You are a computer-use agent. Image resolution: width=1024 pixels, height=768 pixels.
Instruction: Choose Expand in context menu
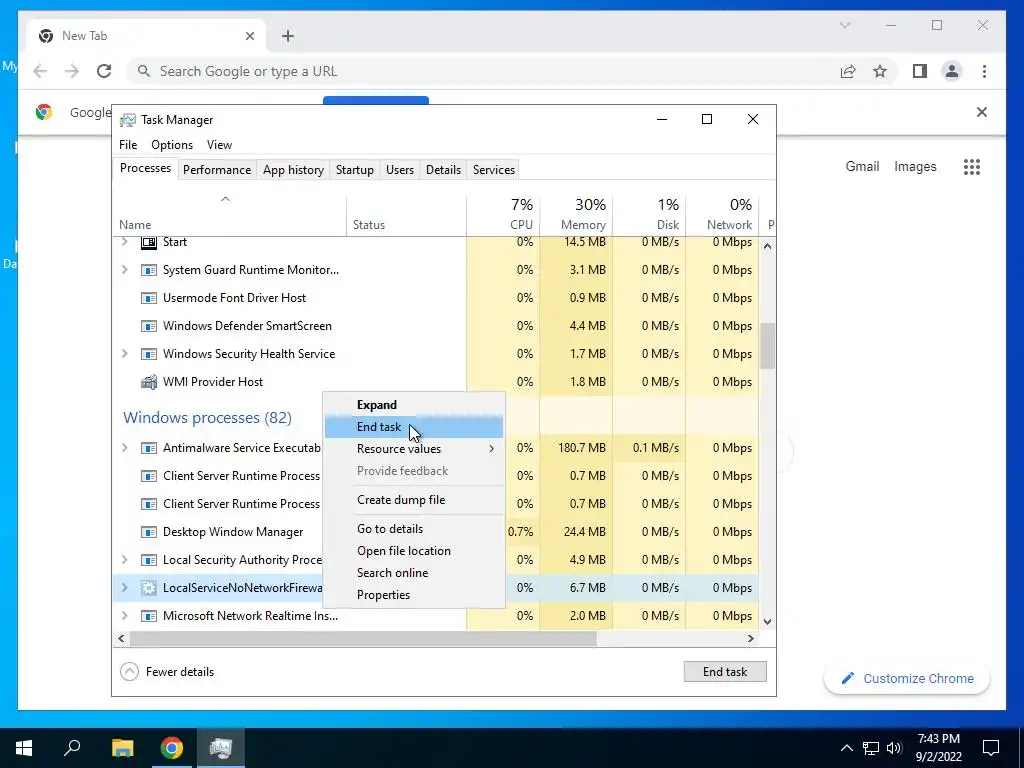pos(414,405)
